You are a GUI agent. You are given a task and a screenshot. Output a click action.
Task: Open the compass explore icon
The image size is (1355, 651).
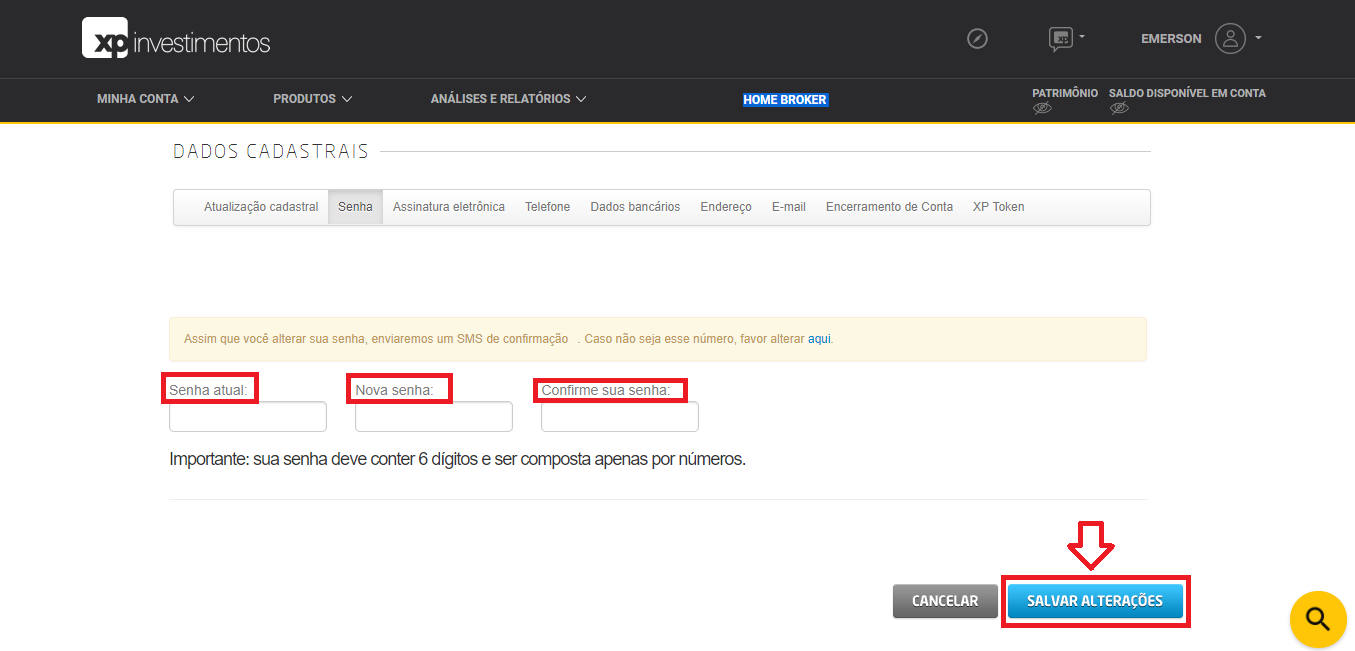point(977,39)
